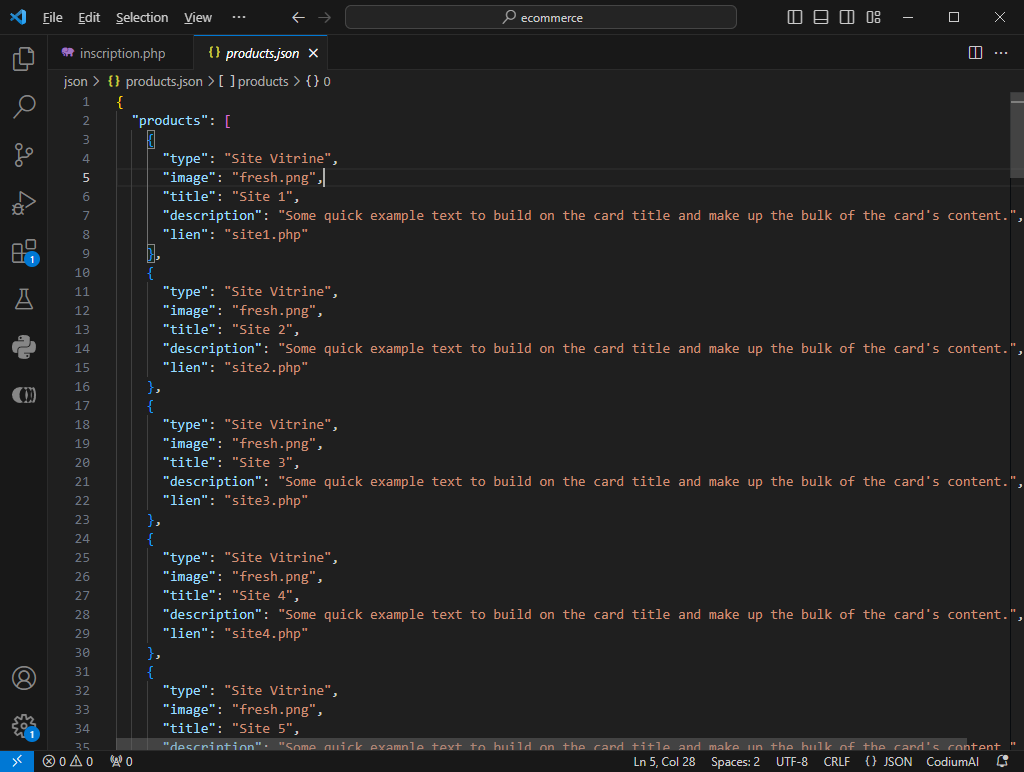Open the Extensions view

(24, 251)
